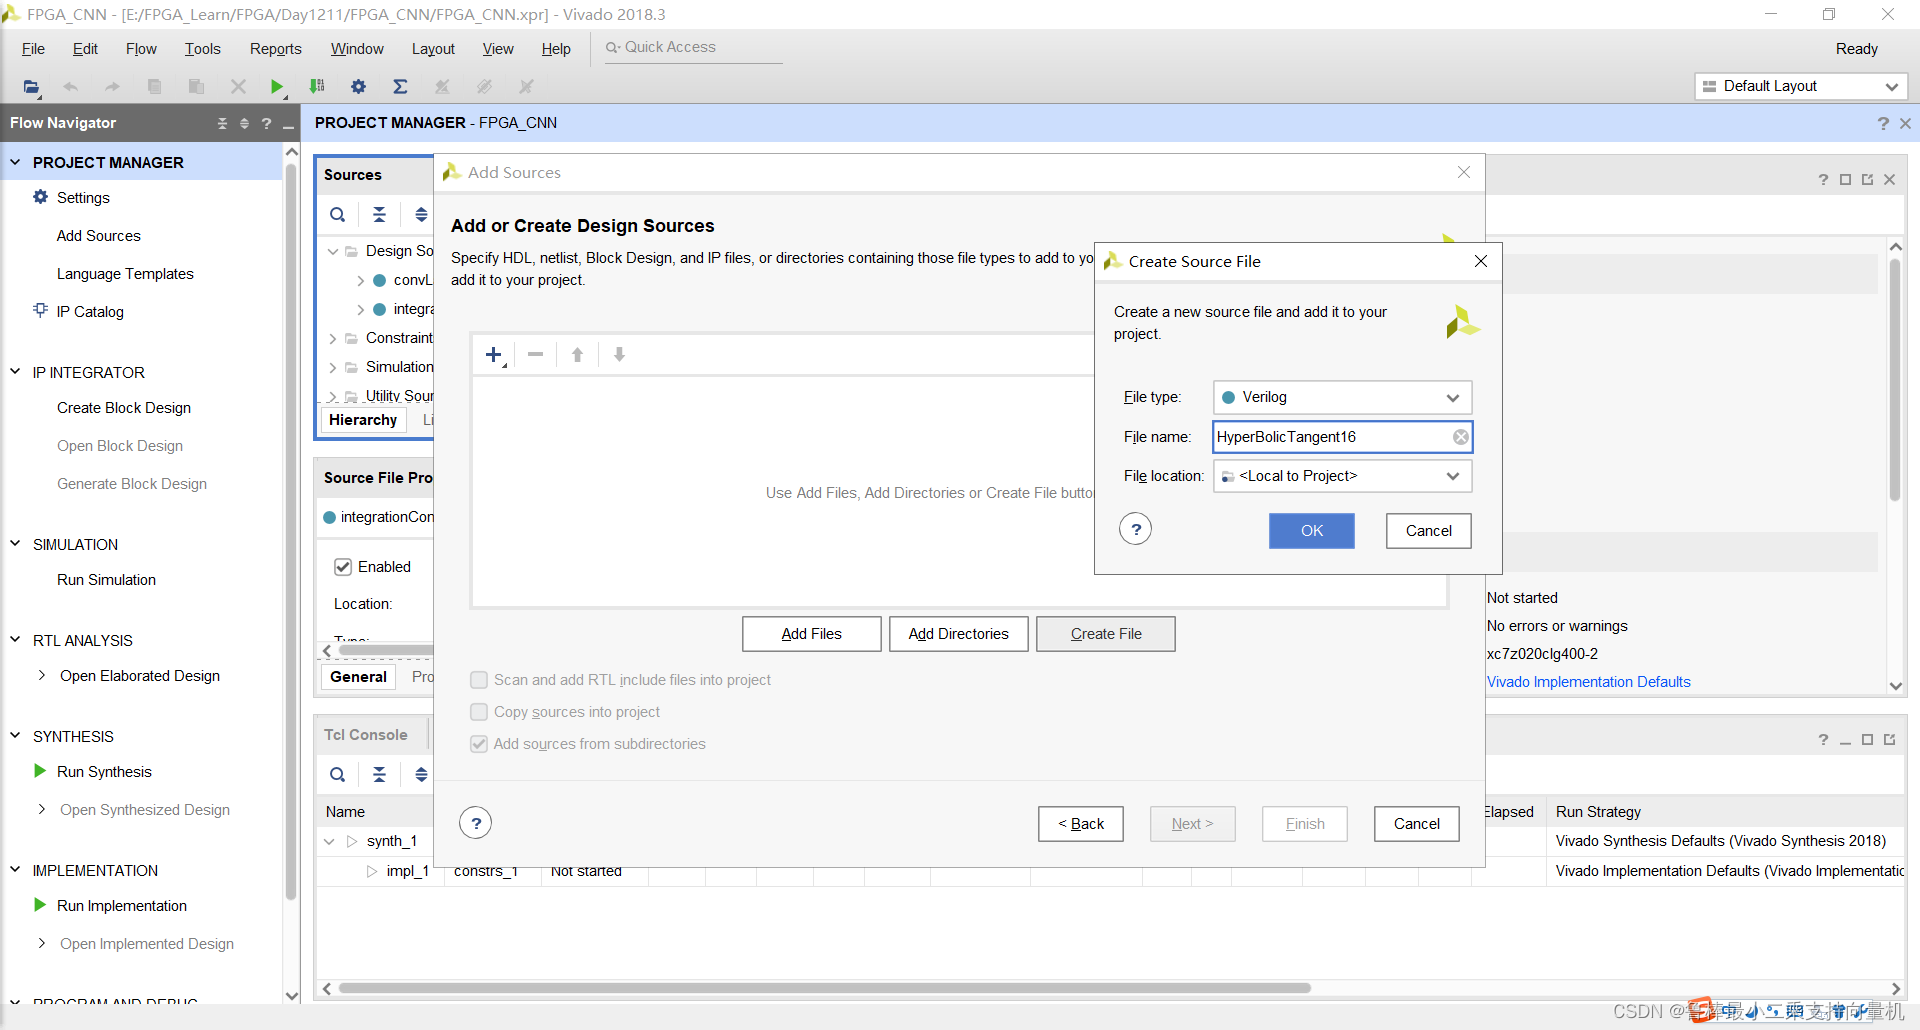Click the minus Remove icon in file list
This screenshot has width=1920, height=1030.
click(536, 355)
